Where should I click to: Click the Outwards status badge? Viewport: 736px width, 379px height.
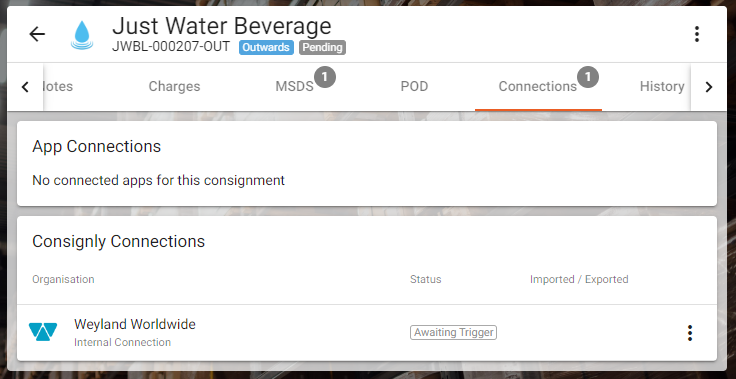266,47
